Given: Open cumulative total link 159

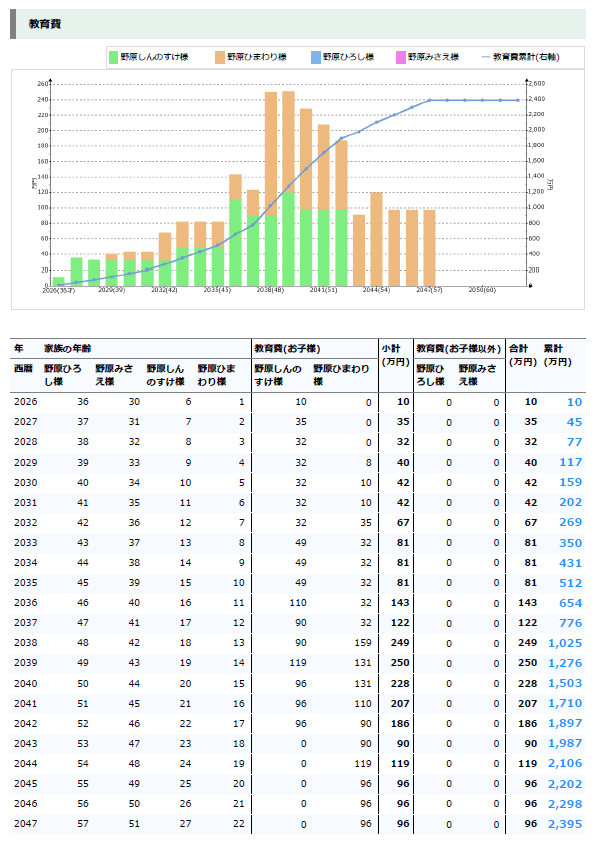Looking at the screenshot, I should point(570,482).
